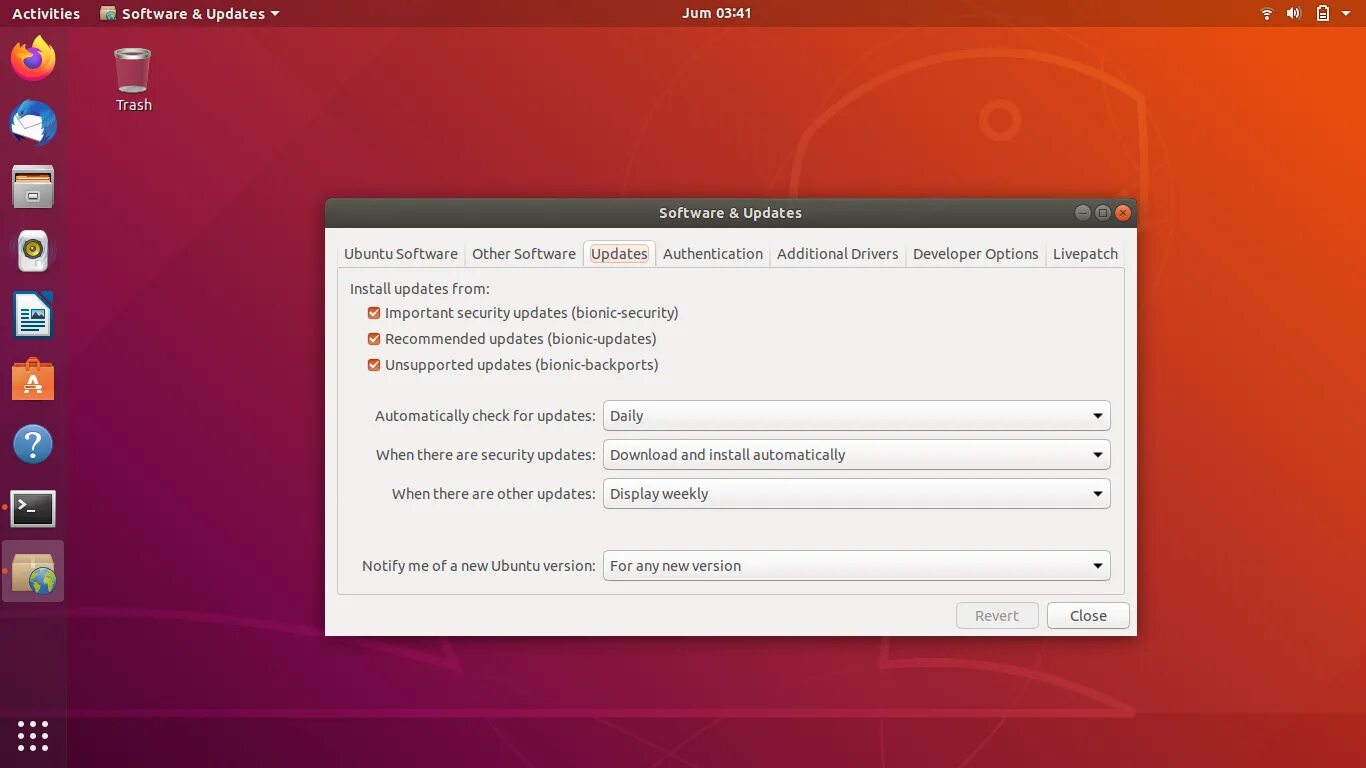Switch to Other Software tab

(524, 254)
